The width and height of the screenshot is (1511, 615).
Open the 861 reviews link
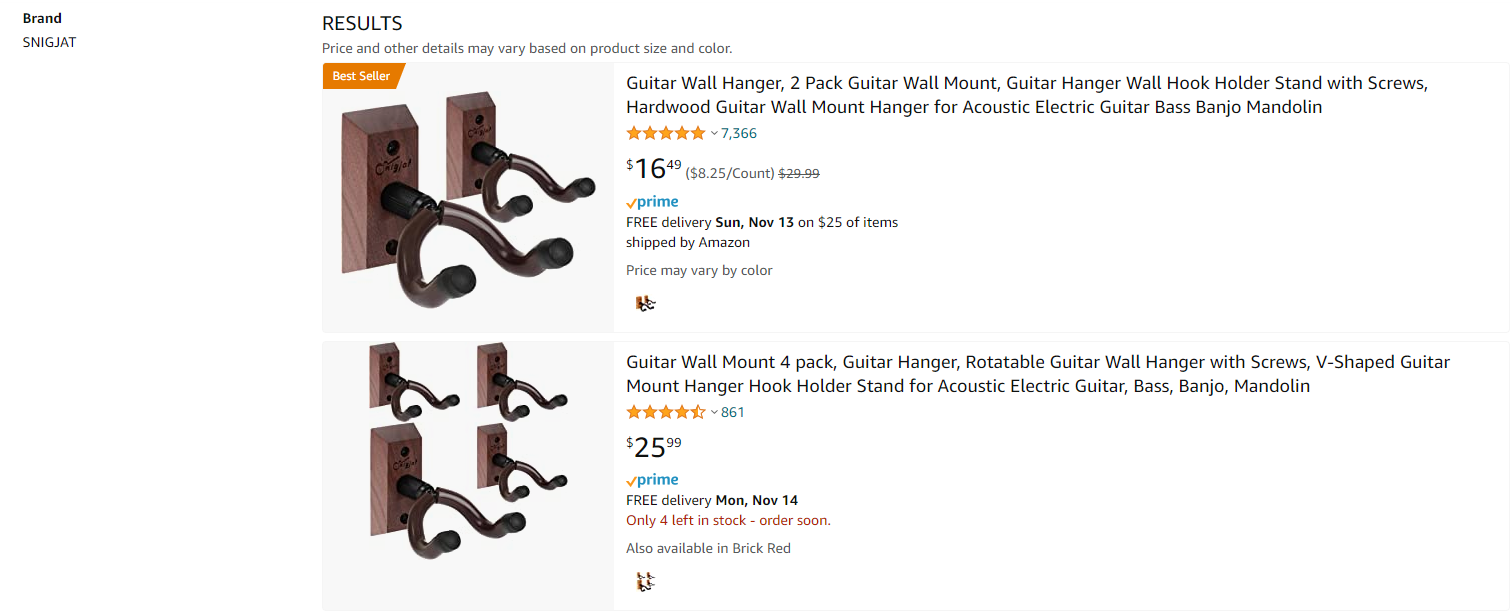click(x=733, y=412)
